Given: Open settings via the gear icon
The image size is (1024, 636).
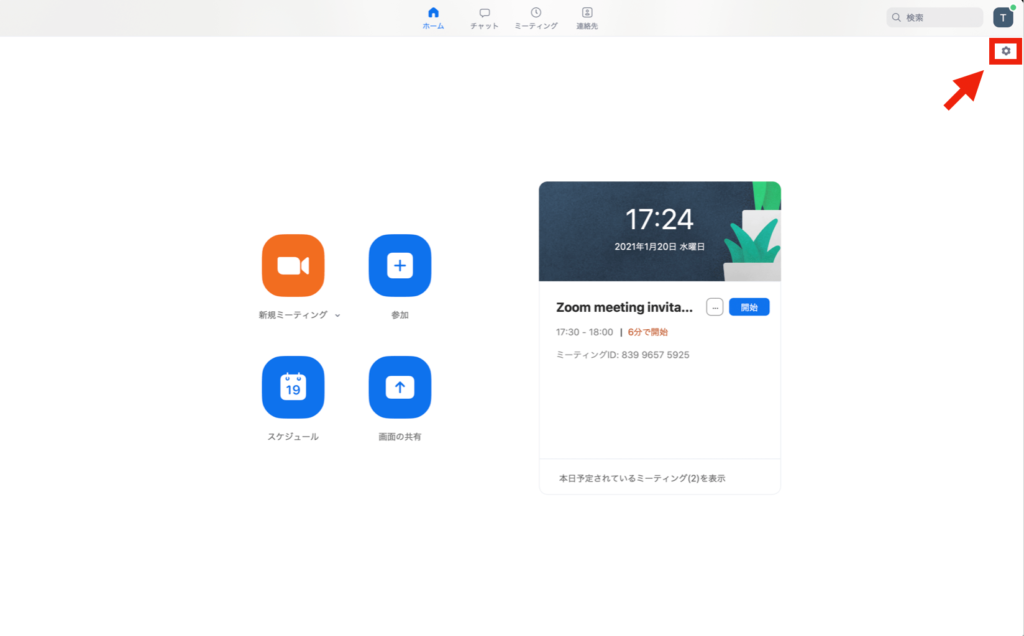Looking at the screenshot, I should 1006,51.
